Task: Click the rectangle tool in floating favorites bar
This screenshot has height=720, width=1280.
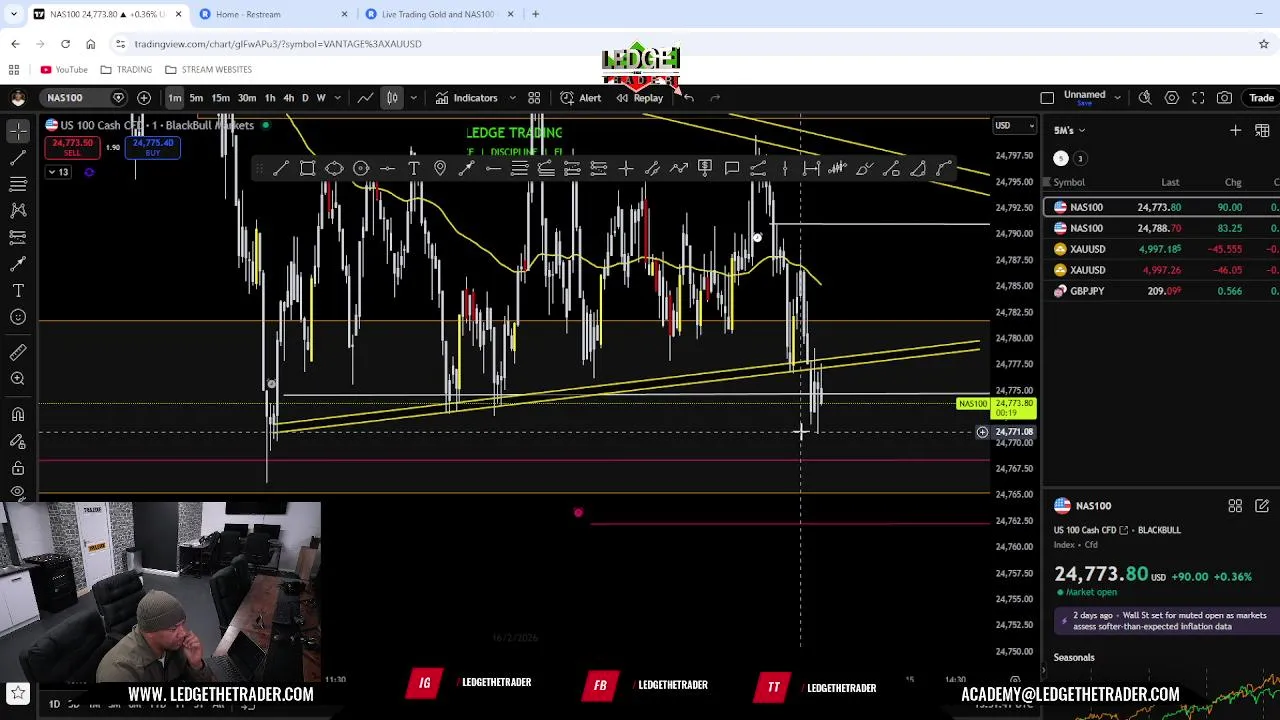Action: click(x=308, y=168)
